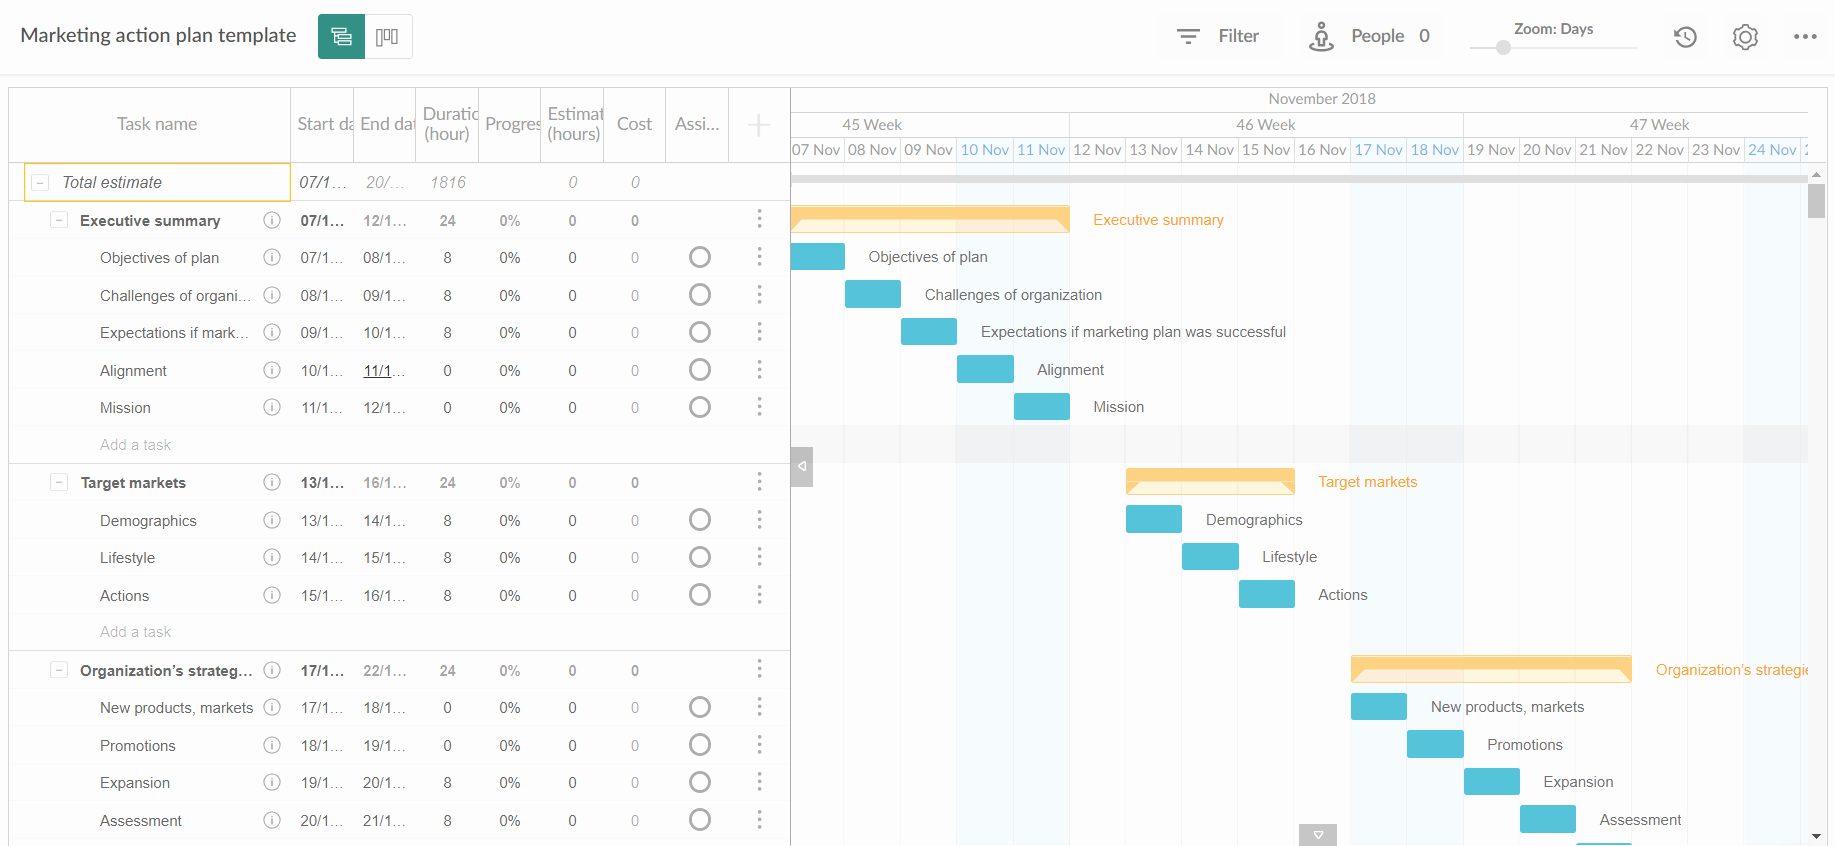Collapse the Total estimate group
Image resolution: width=1835 pixels, height=846 pixels.
click(x=40, y=183)
